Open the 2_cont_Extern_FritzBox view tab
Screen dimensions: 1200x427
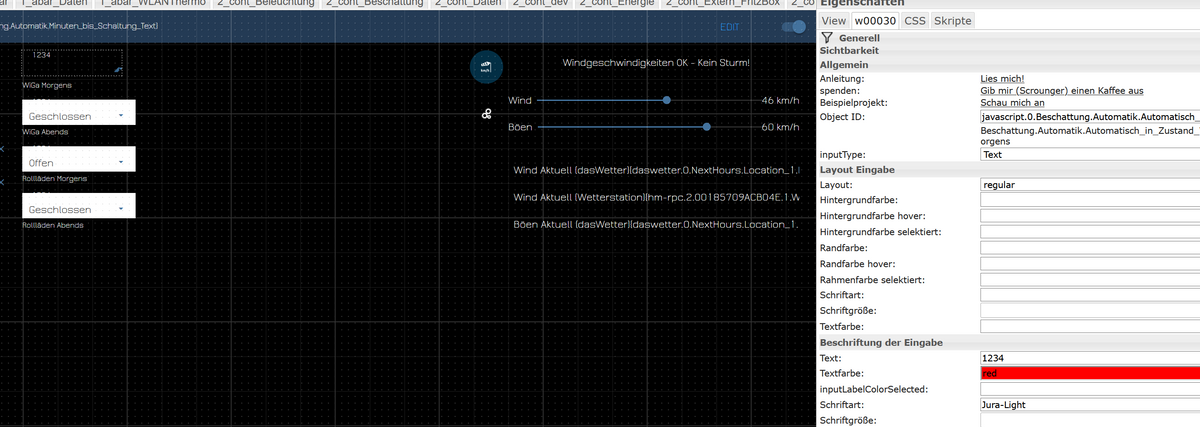coord(722,4)
